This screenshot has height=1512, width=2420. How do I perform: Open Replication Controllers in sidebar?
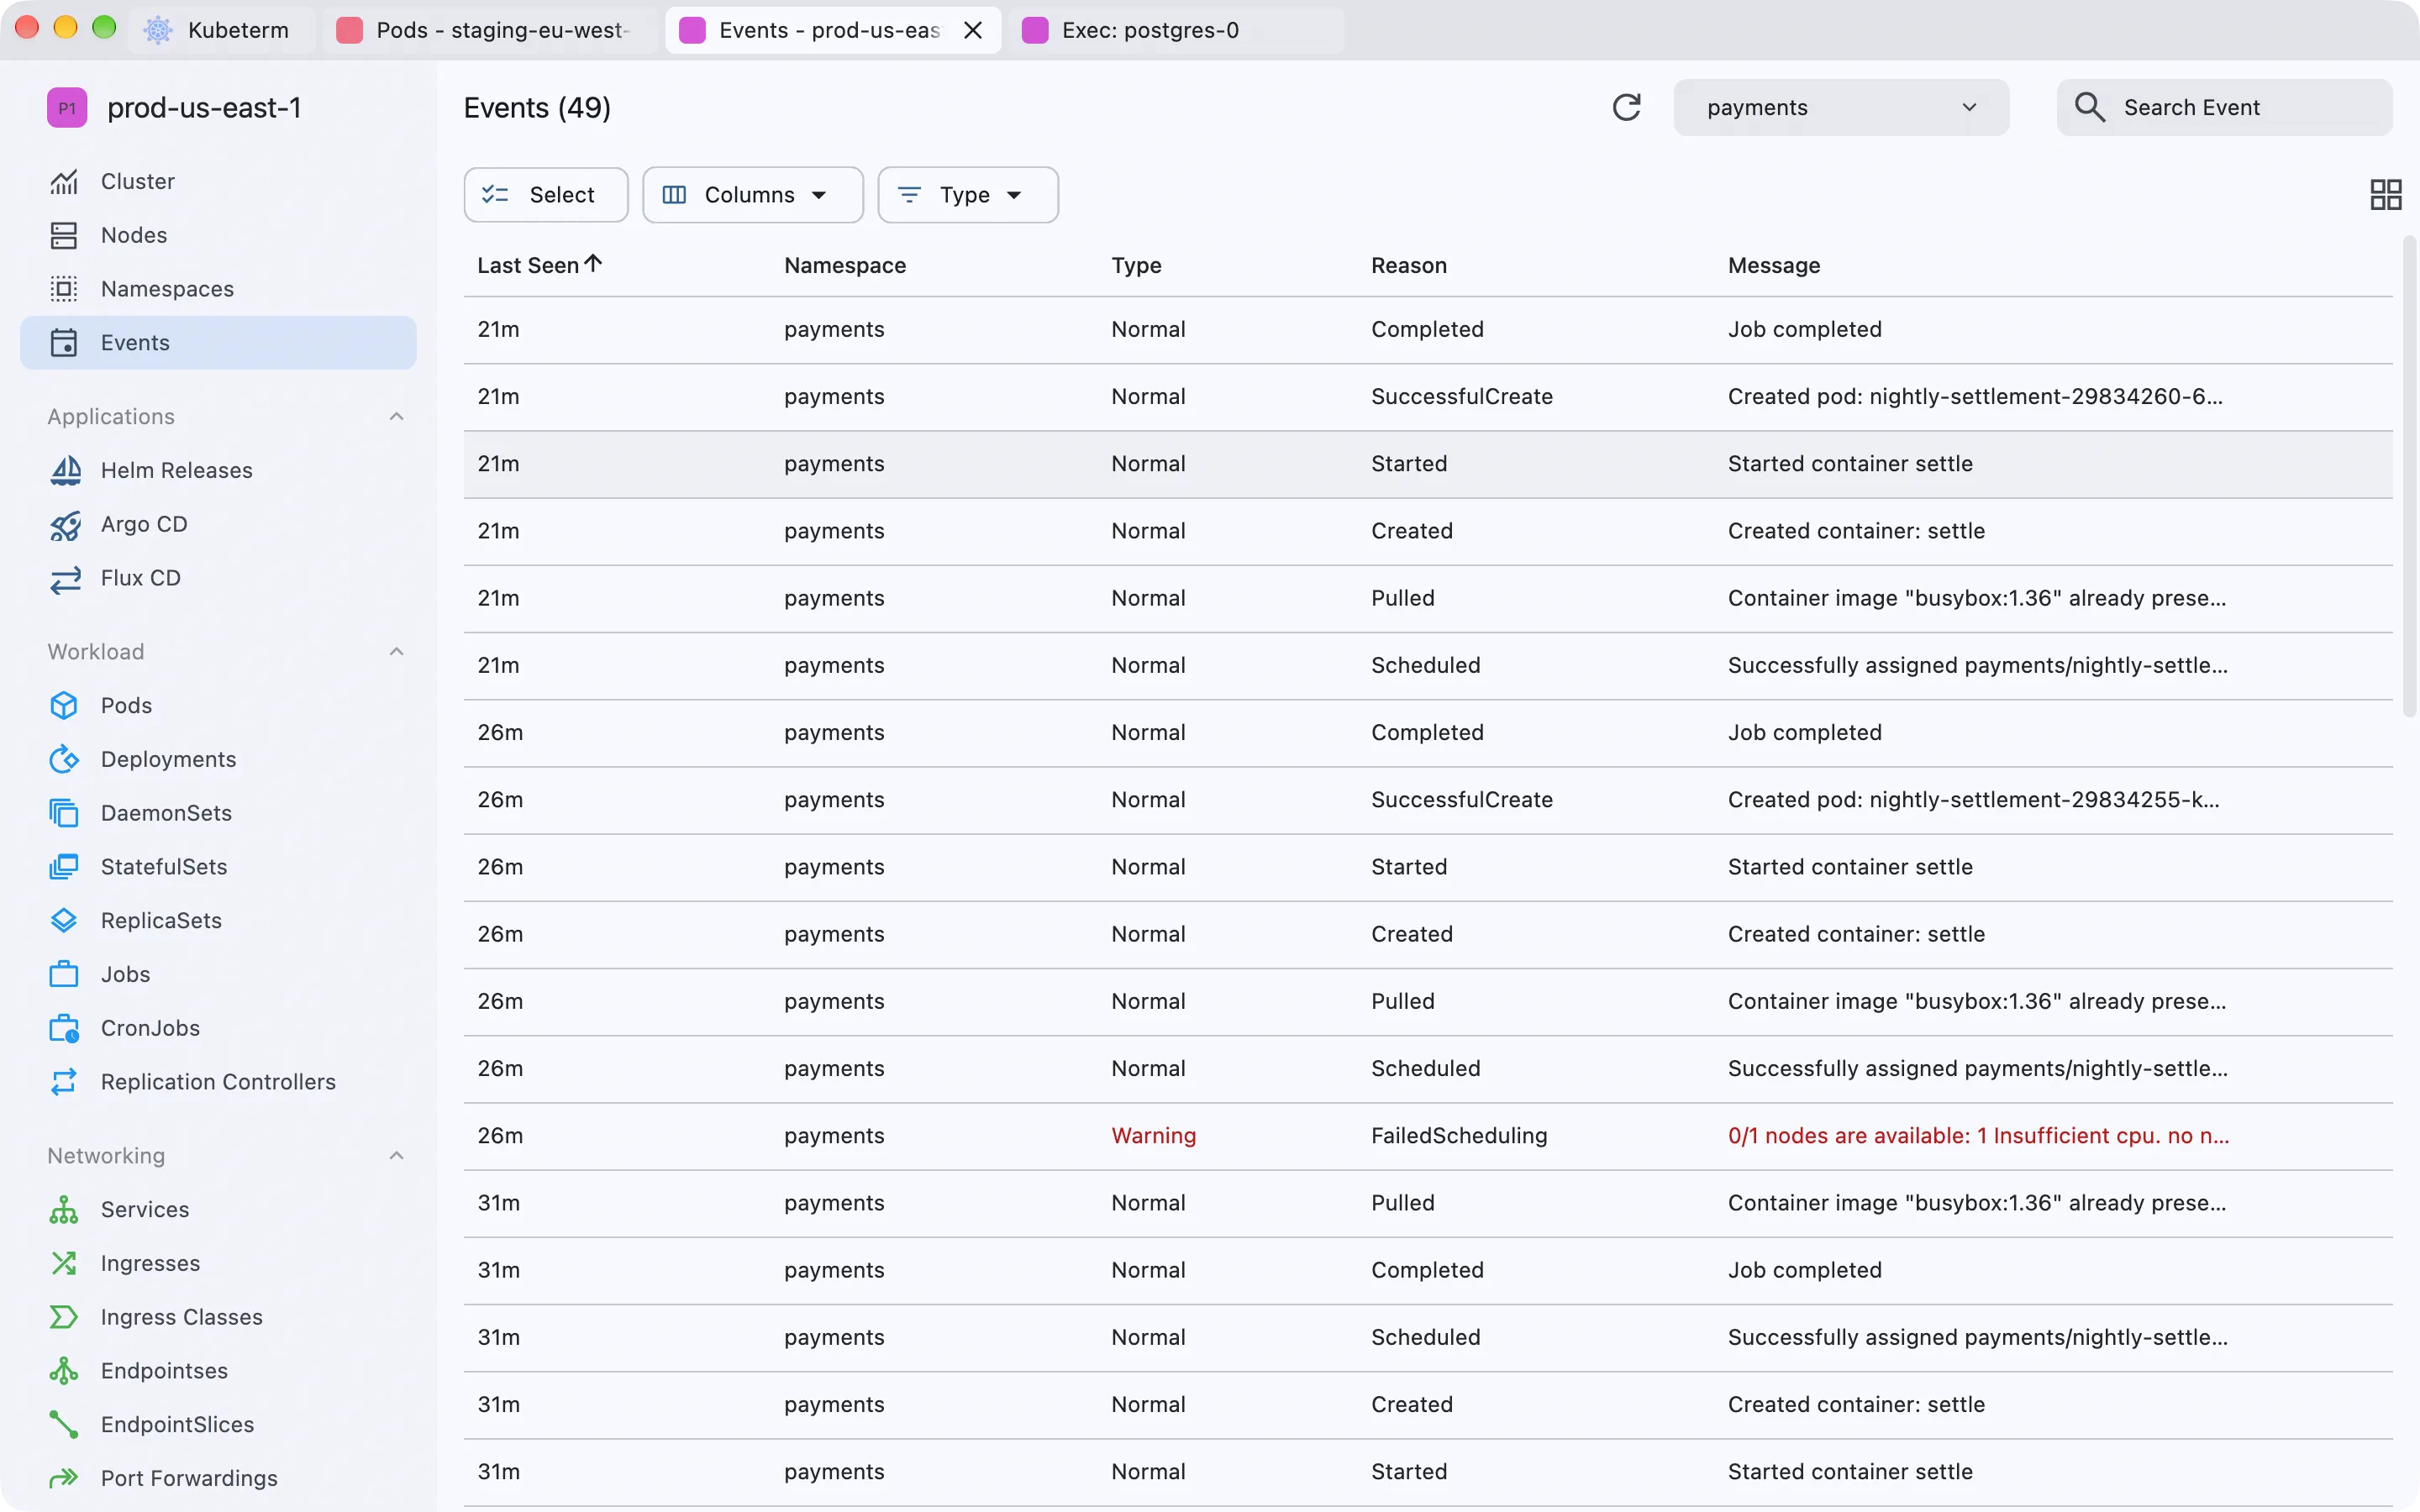coord(218,1082)
